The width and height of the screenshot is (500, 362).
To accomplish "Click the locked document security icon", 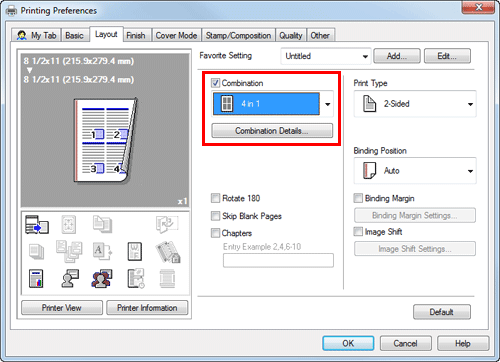I will [168, 252].
